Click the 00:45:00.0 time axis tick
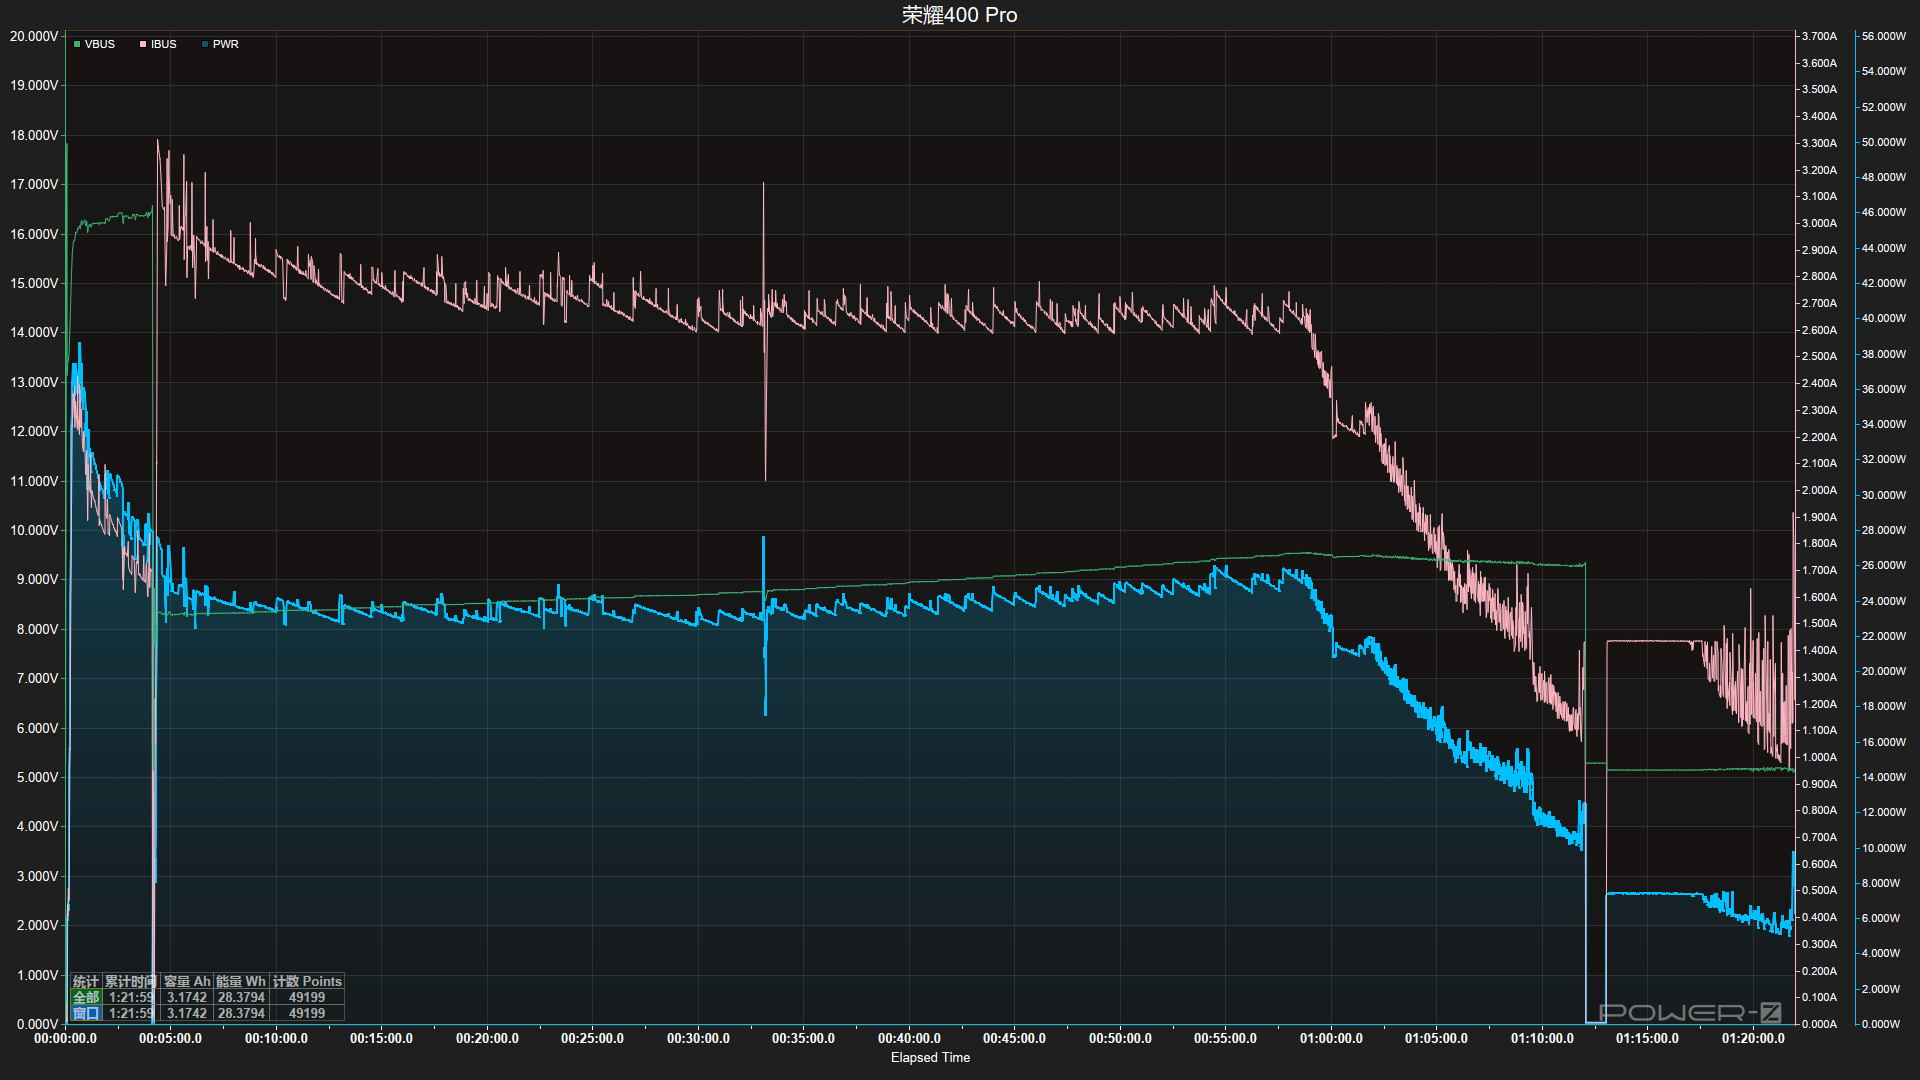This screenshot has height=1080, width=1920. click(1014, 1039)
